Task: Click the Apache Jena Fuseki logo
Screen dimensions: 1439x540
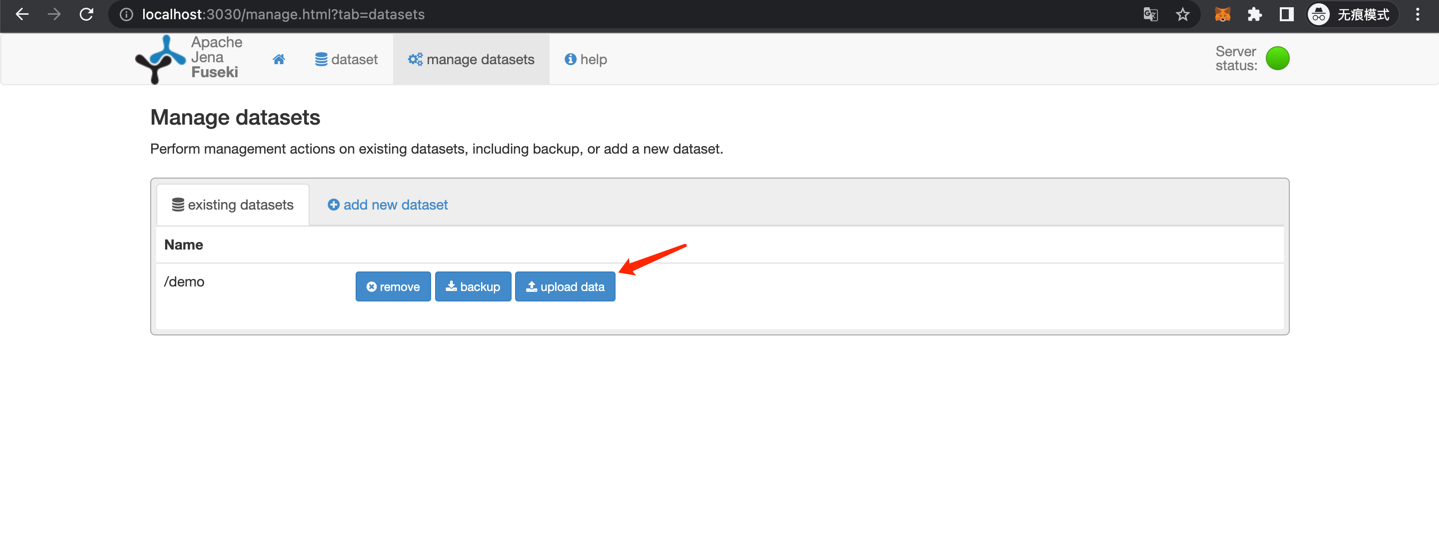Action: 190,59
